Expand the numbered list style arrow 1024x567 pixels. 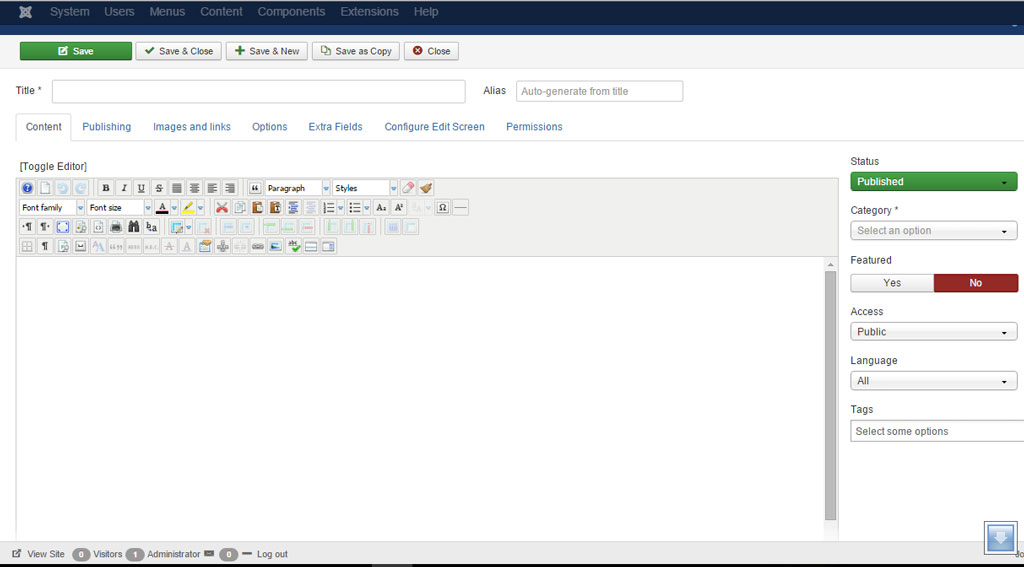click(x=341, y=208)
